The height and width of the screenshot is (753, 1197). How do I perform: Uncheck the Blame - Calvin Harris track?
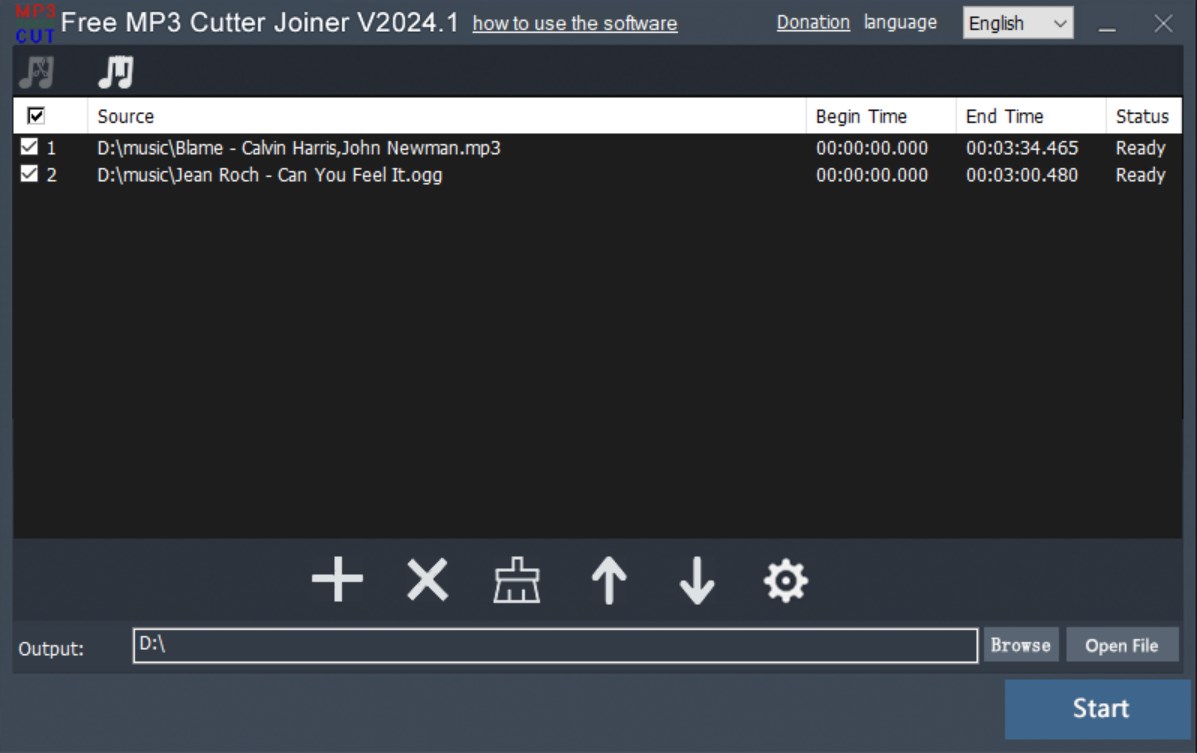27,147
